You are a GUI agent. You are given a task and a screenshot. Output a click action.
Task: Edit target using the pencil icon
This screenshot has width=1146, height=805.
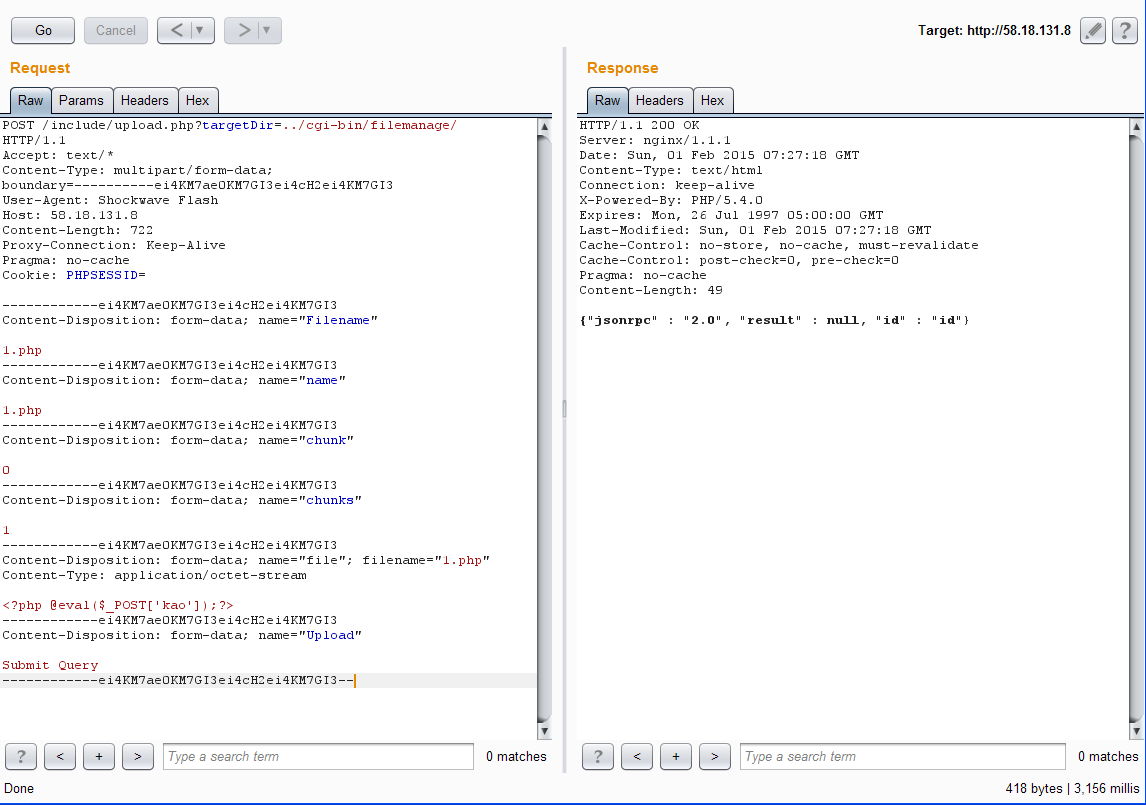click(1093, 31)
